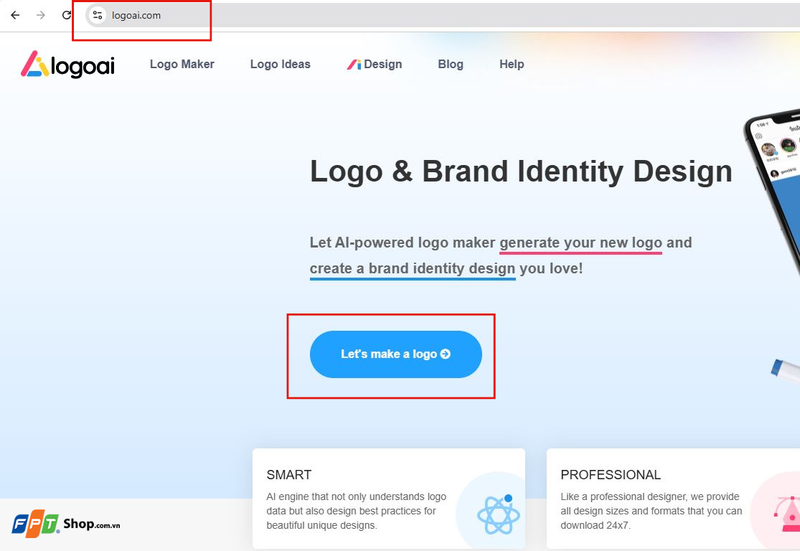Click the PROFESSIONAL card description text
This screenshot has height=551, width=800.
(x=651, y=511)
